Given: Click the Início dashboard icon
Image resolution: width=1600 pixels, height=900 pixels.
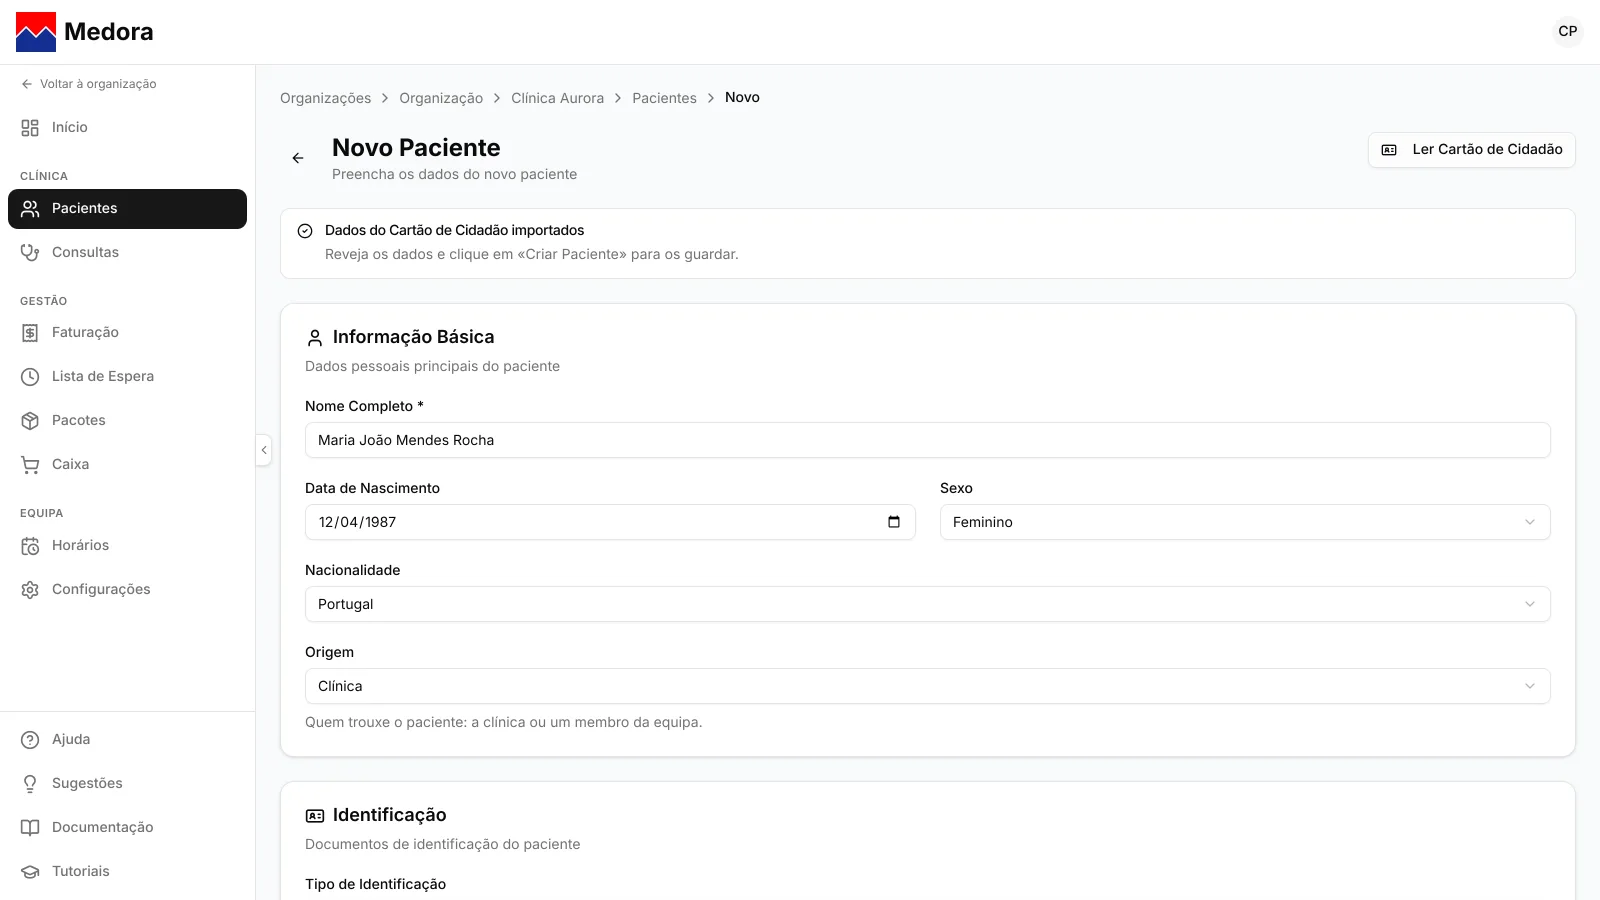Looking at the screenshot, I should (x=30, y=128).
